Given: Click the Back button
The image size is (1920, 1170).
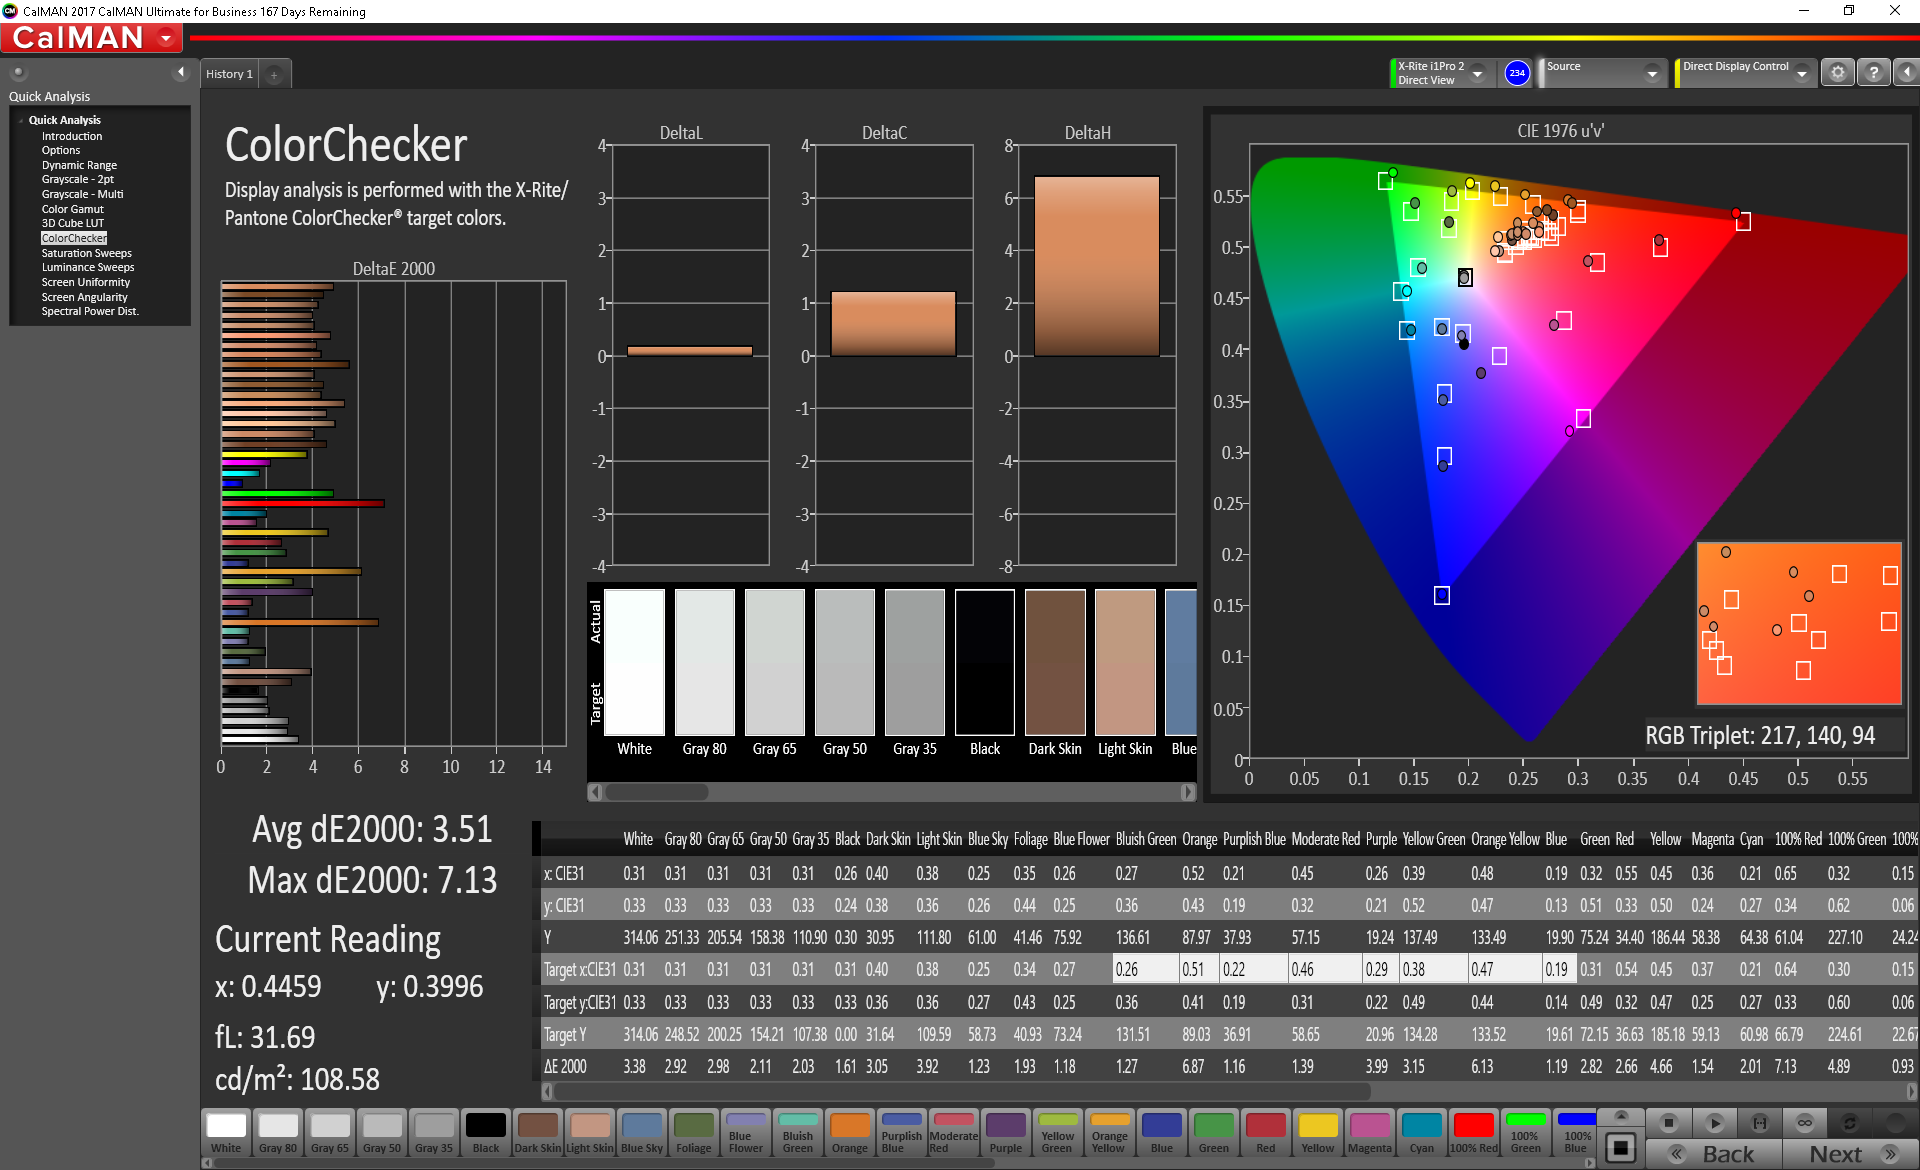Looking at the screenshot, I should tap(1714, 1154).
